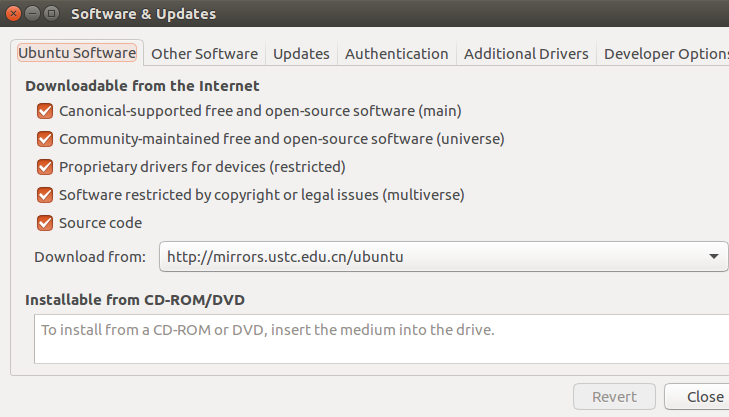The image size is (729, 417).
Task: Close the Software & Updates window
Action: [x=13, y=13]
